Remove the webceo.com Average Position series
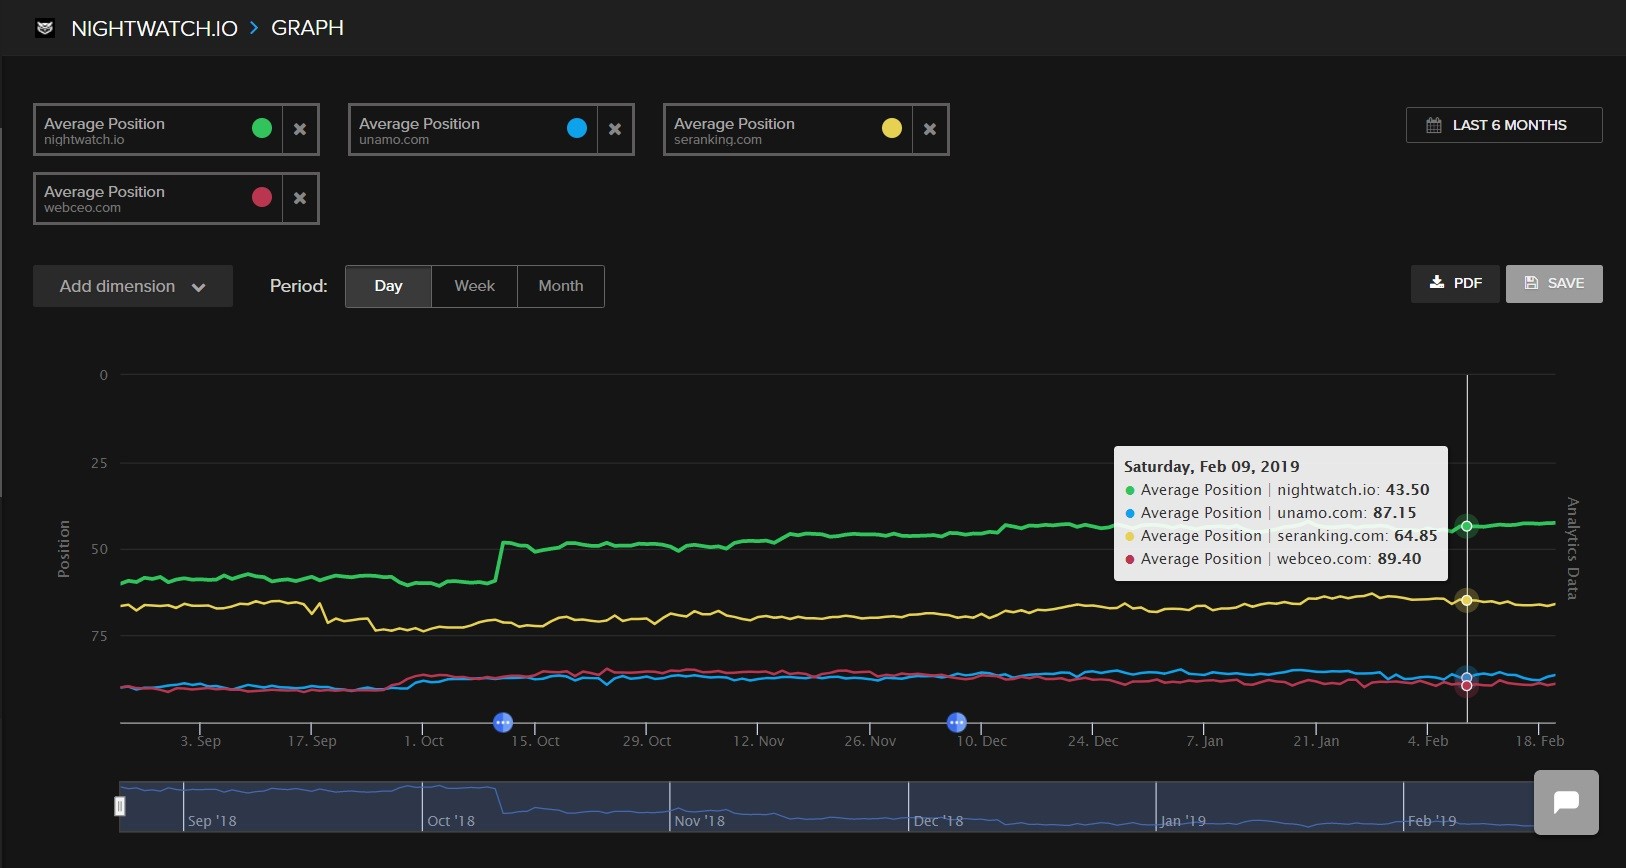 (x=300, y=198)
